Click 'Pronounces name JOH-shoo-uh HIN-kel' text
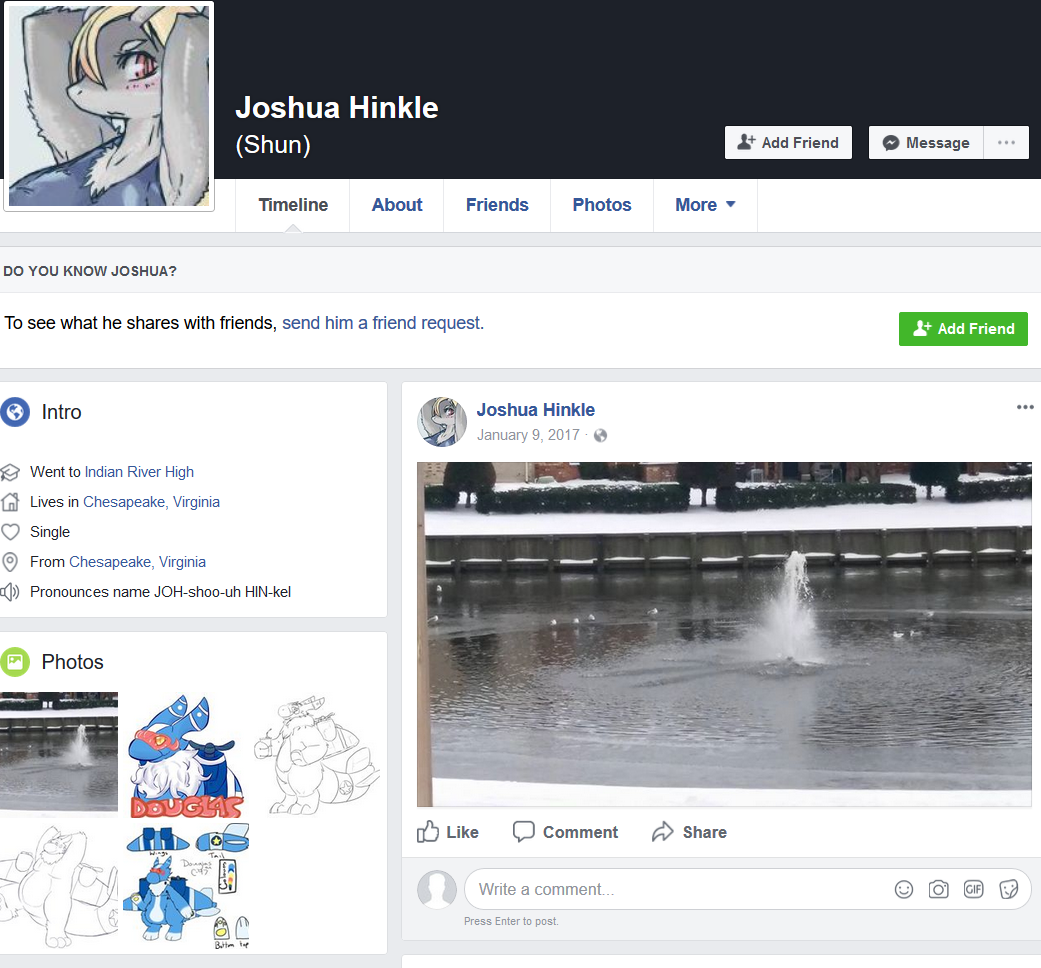The image size is (1041, 968). [160, 592]
